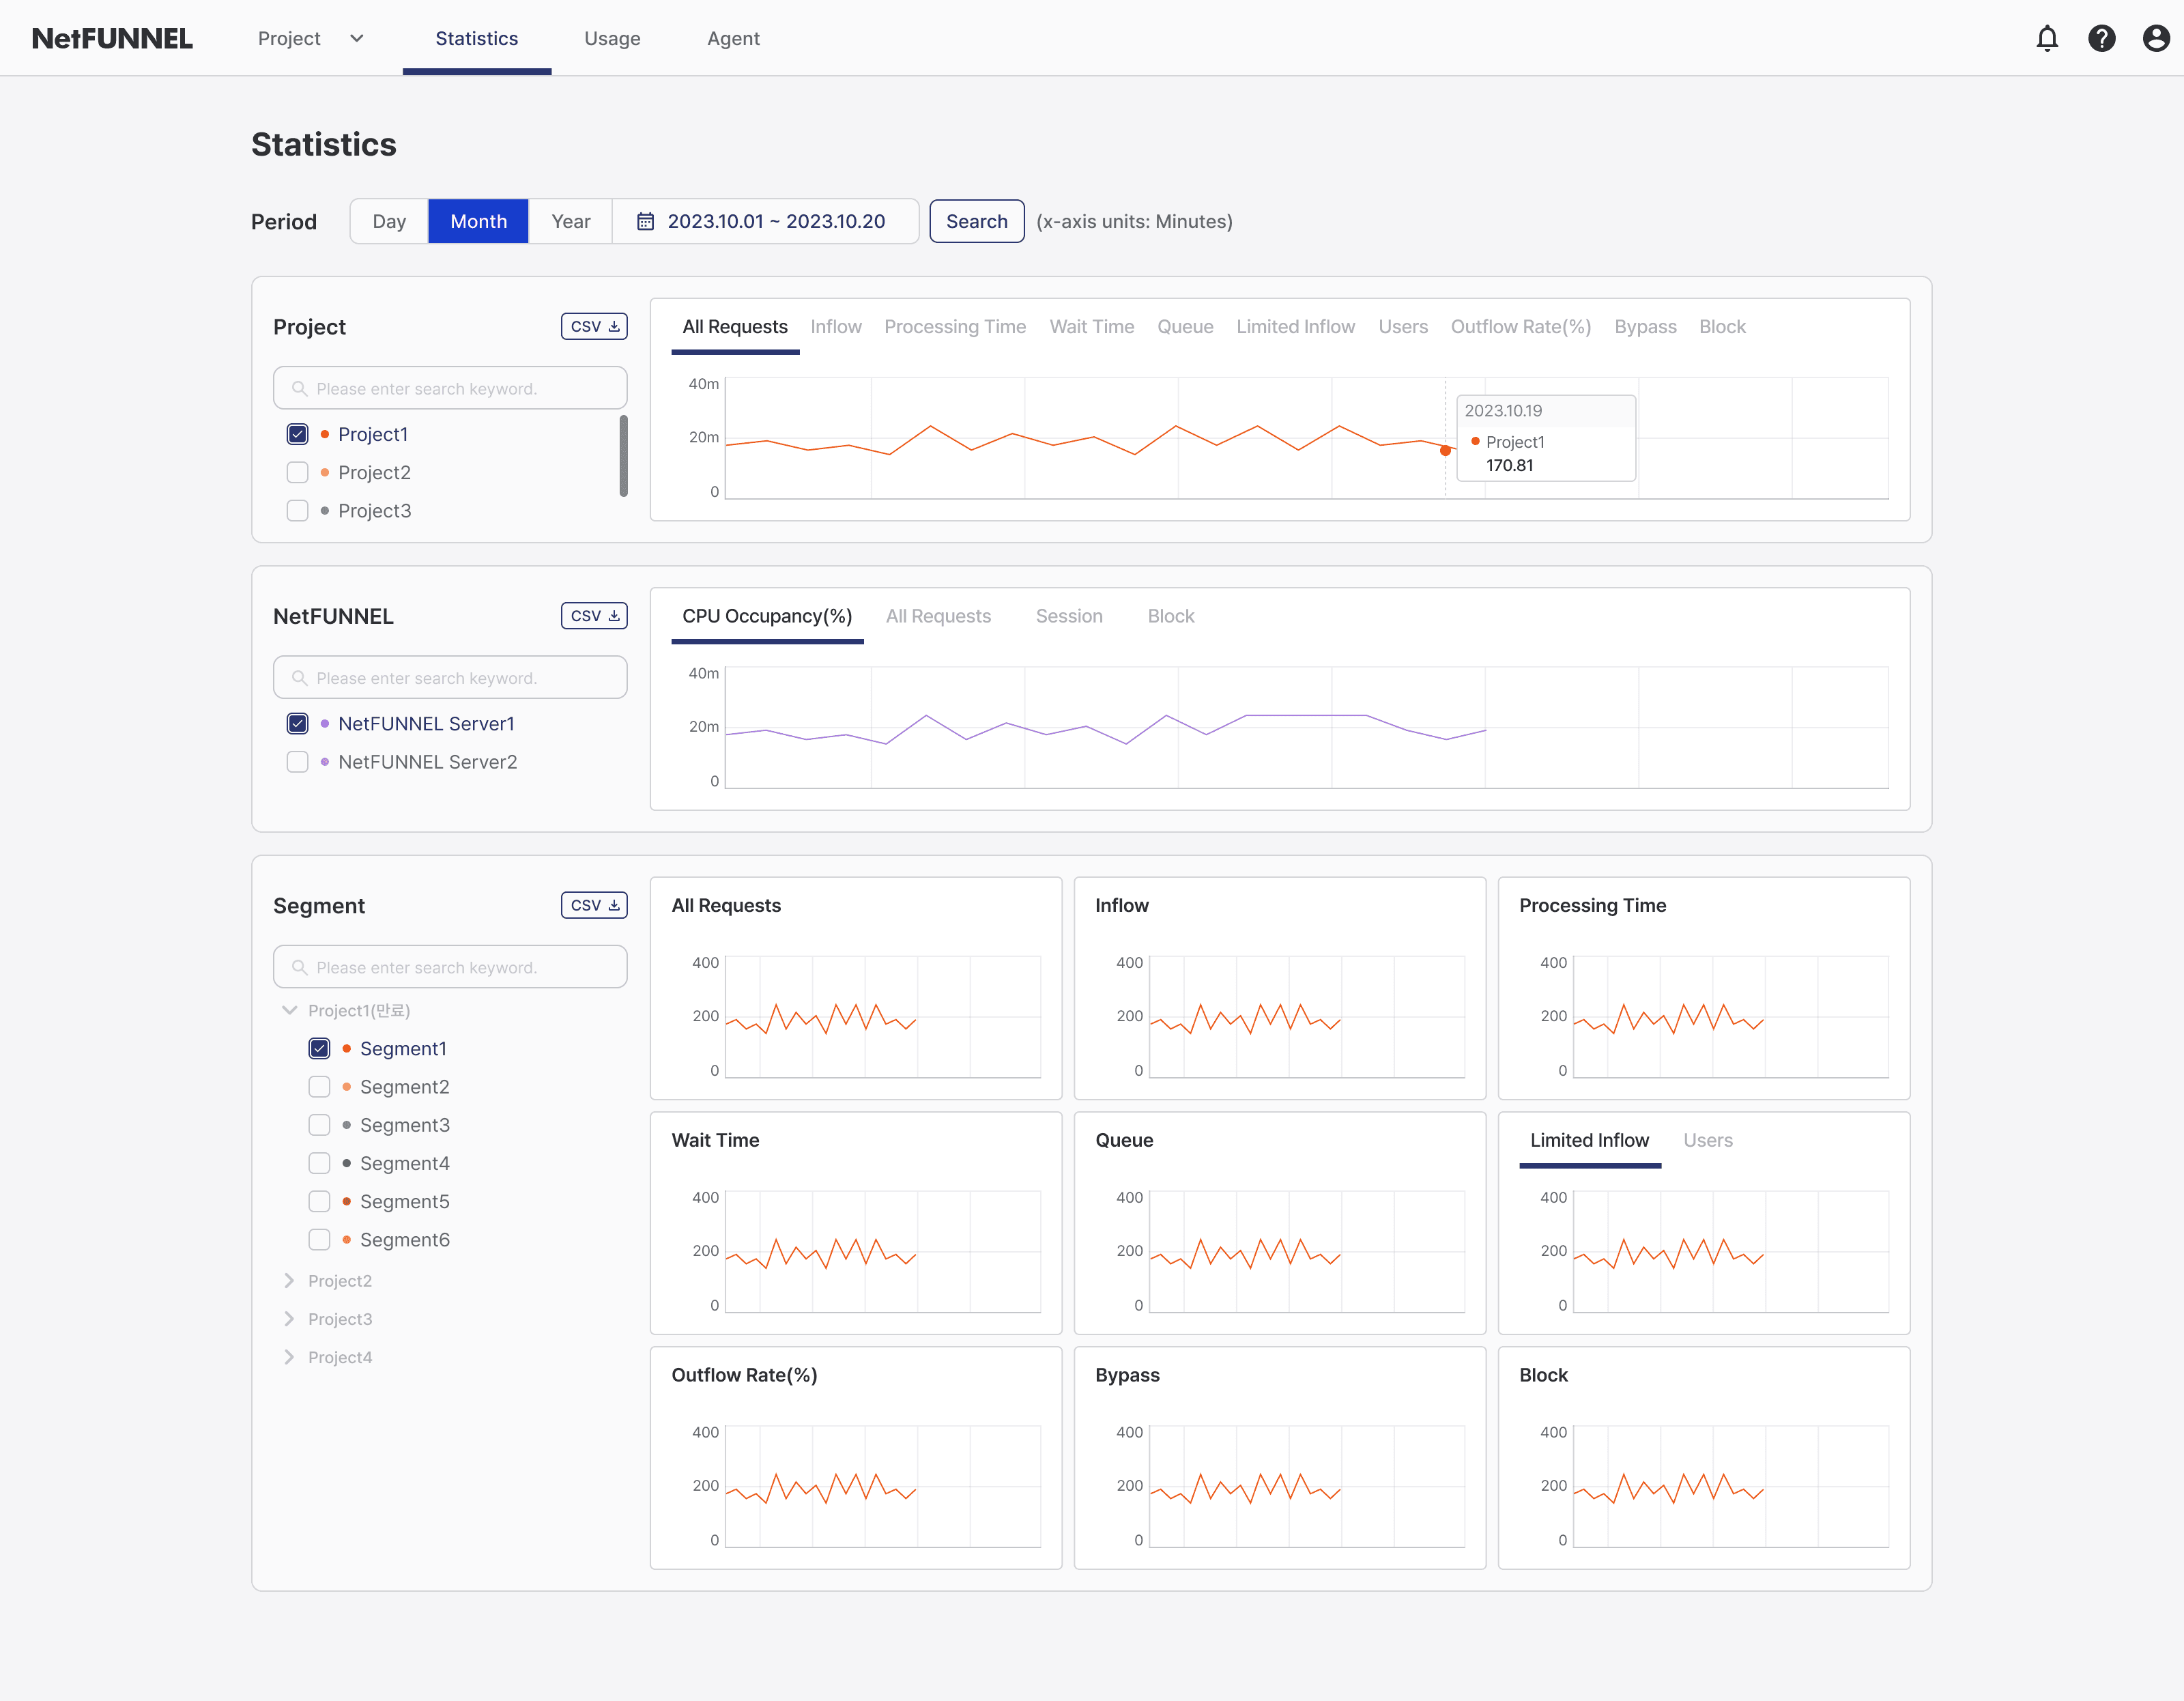
Task: Click the CSV download icon for NetFUNNEL
Action: coord(594,617)
